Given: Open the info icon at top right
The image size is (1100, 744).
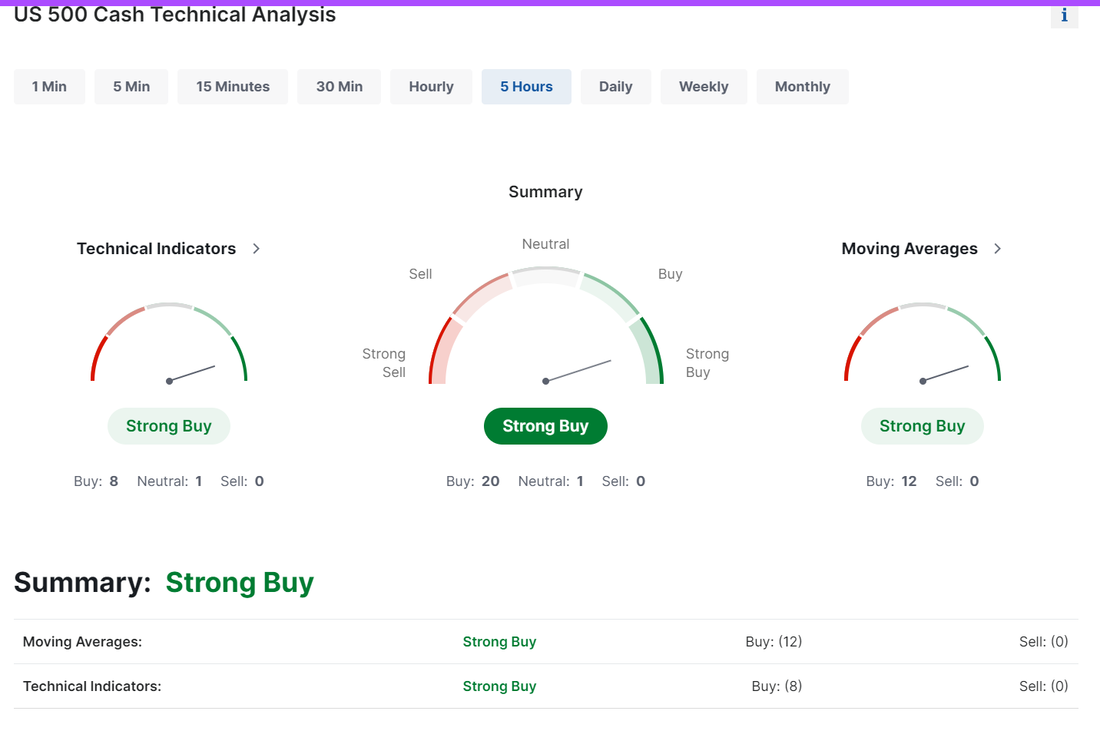Looking at the screenshot, I should tap(1064, 15).
